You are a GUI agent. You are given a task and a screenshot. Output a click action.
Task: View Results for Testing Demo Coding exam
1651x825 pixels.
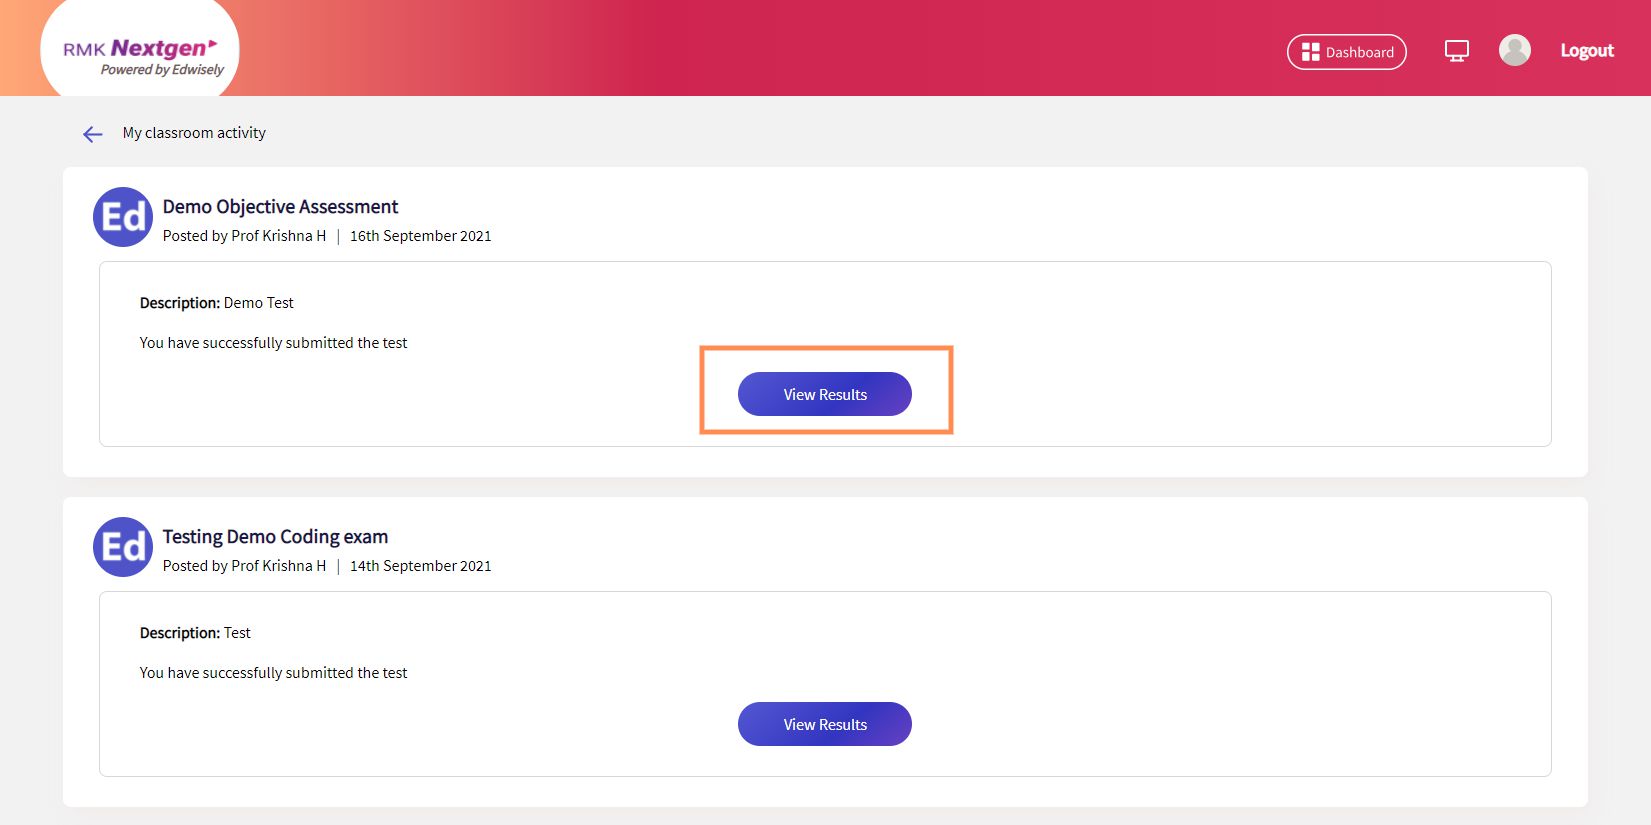pyautogui.click(x=825, y=724)
